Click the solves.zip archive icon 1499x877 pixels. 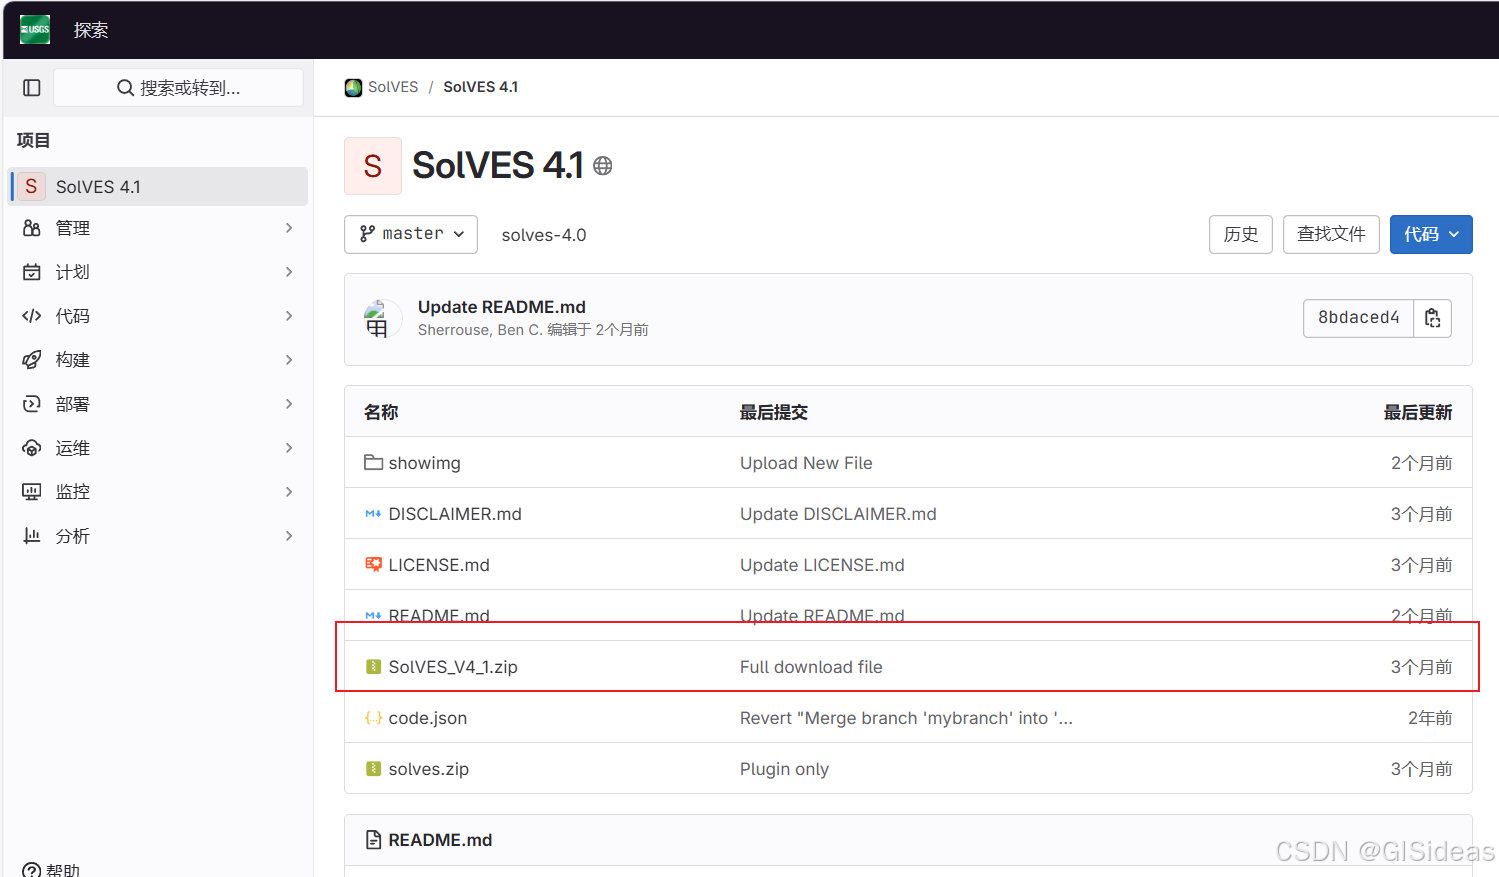pos(373,769)
